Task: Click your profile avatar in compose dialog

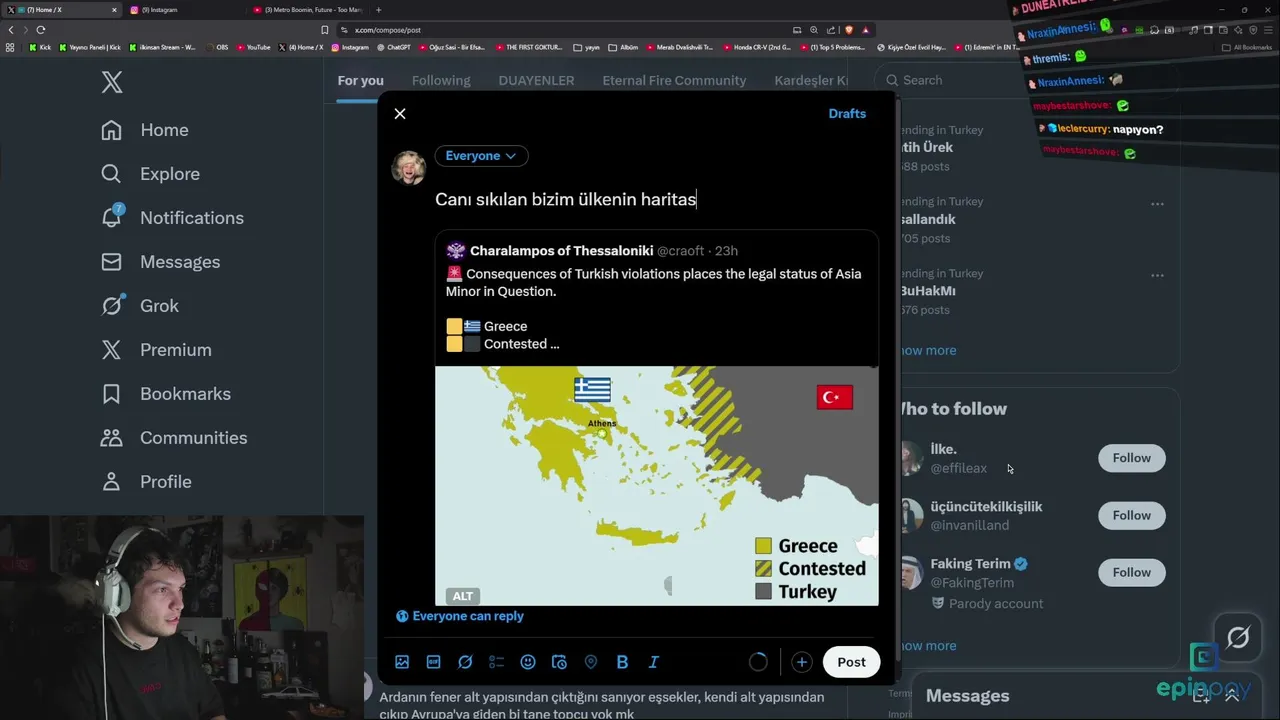Action: (x=408, y=168)
